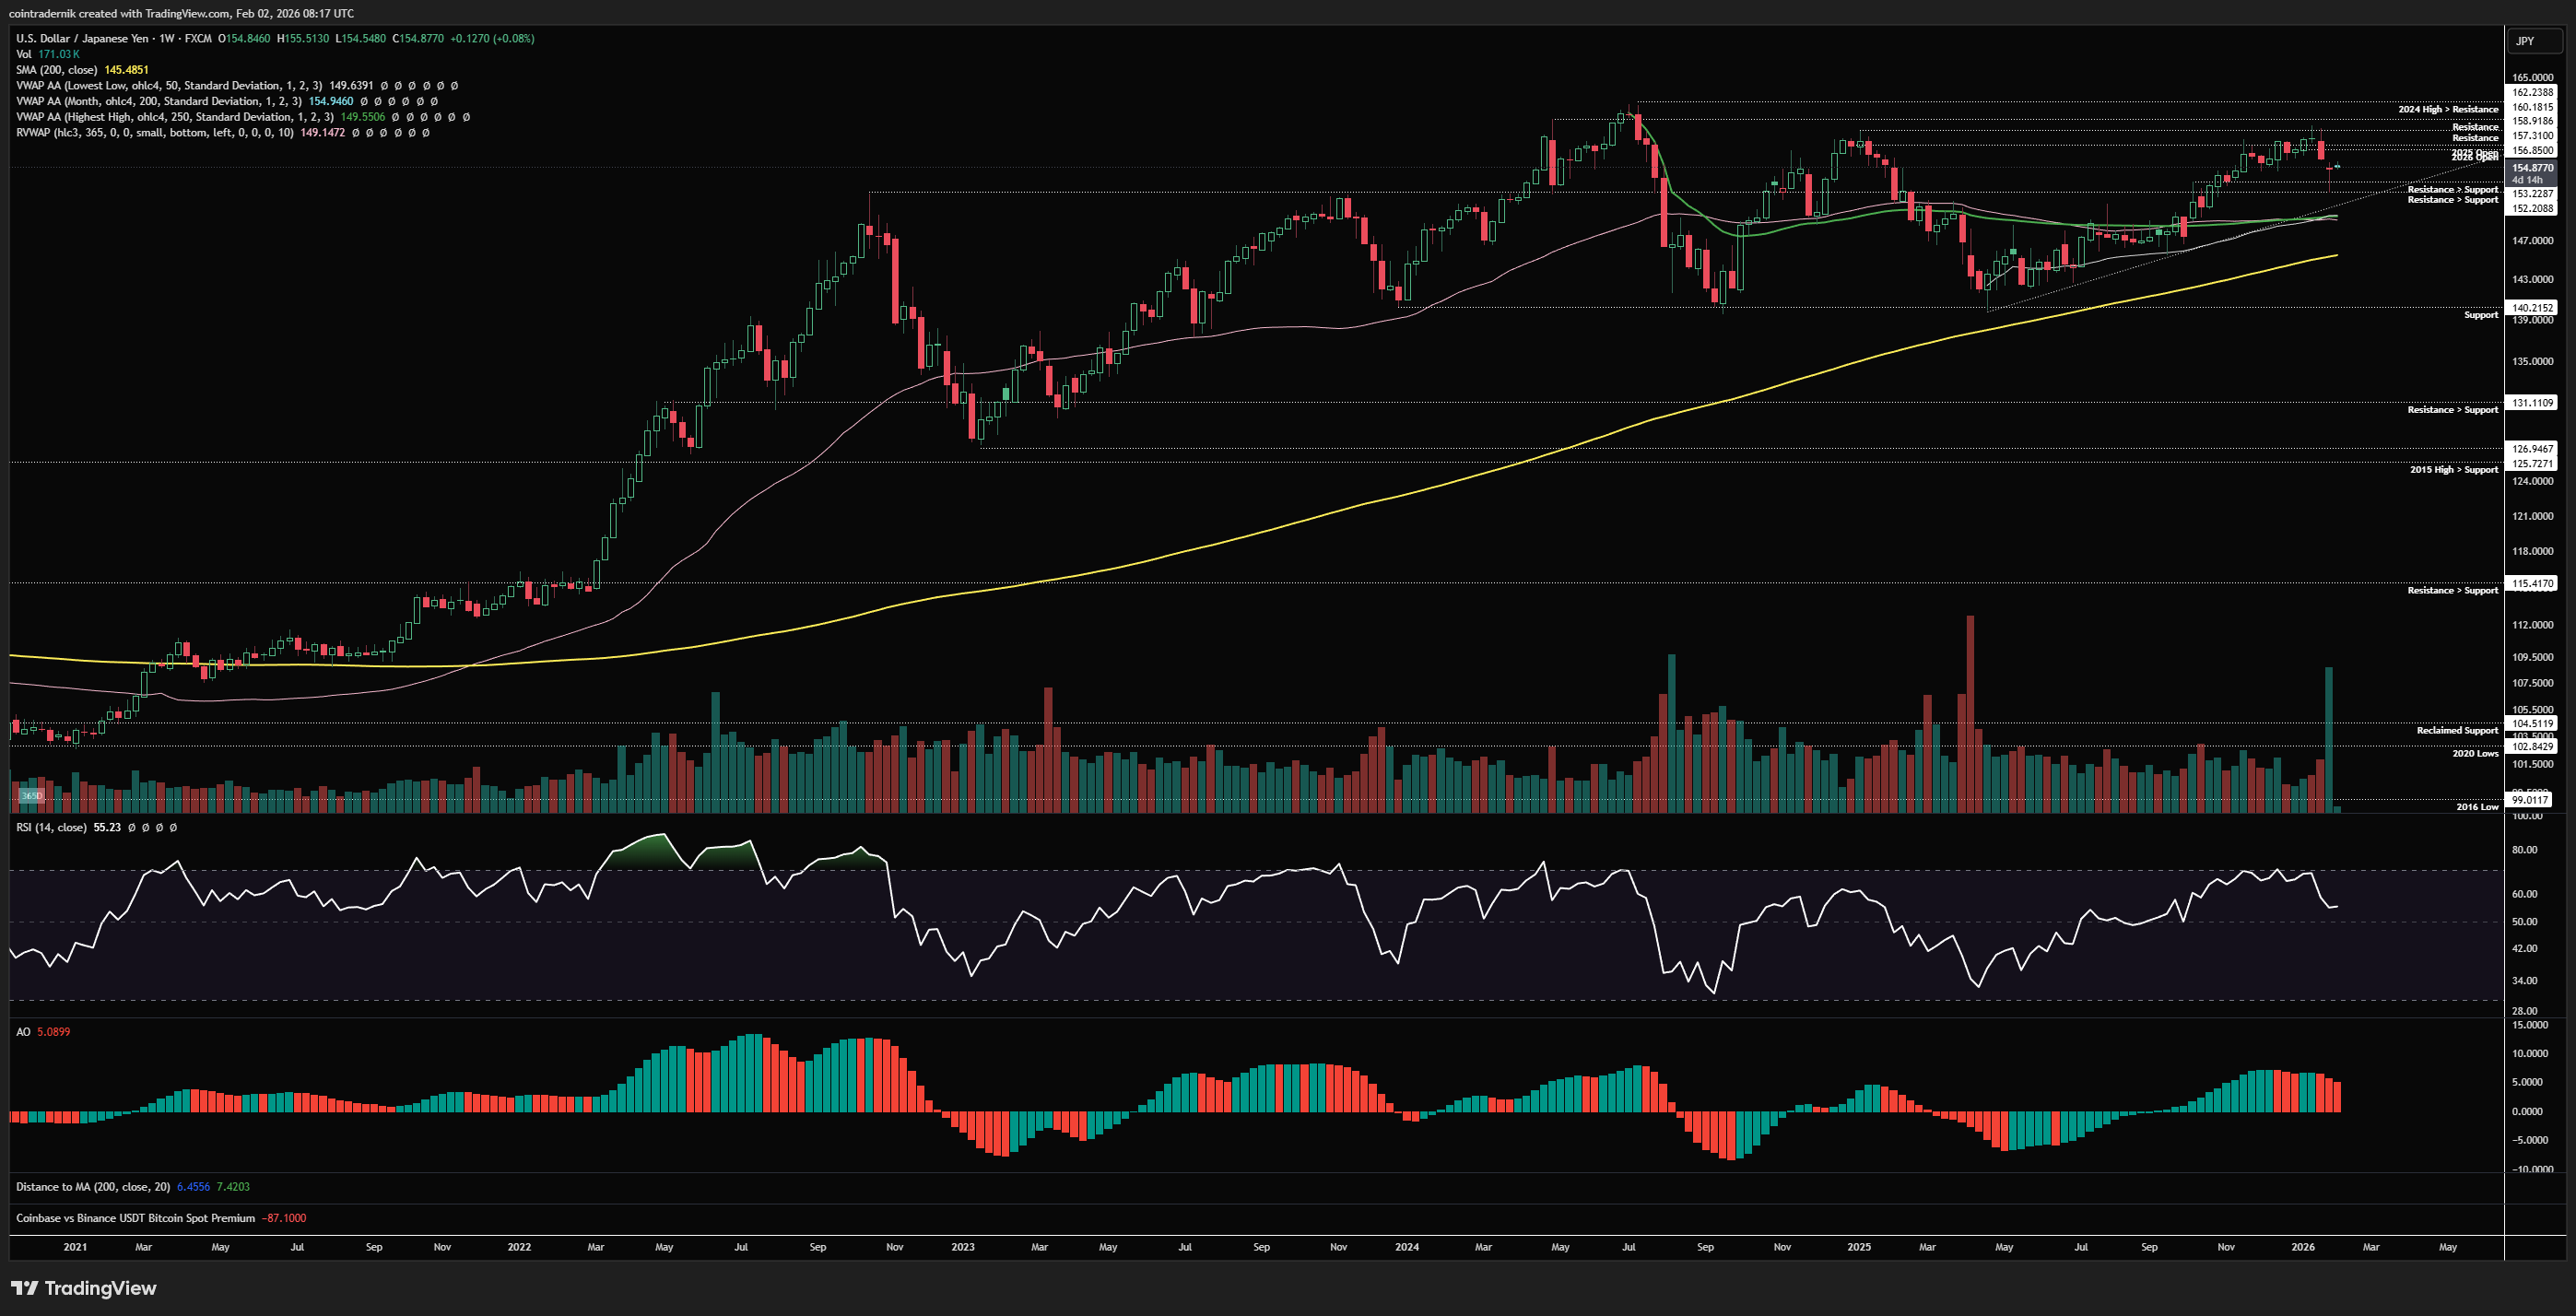Click the 365D badge in volume pane
The image size is (2576, 1316).
pyautogui.click(x=32, y=796)
